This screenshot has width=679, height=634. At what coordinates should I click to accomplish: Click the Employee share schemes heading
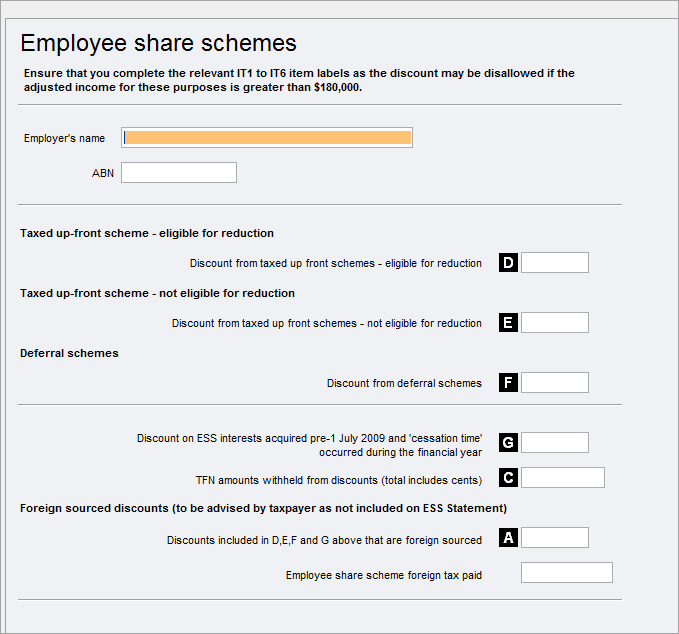tap(159, 43)
